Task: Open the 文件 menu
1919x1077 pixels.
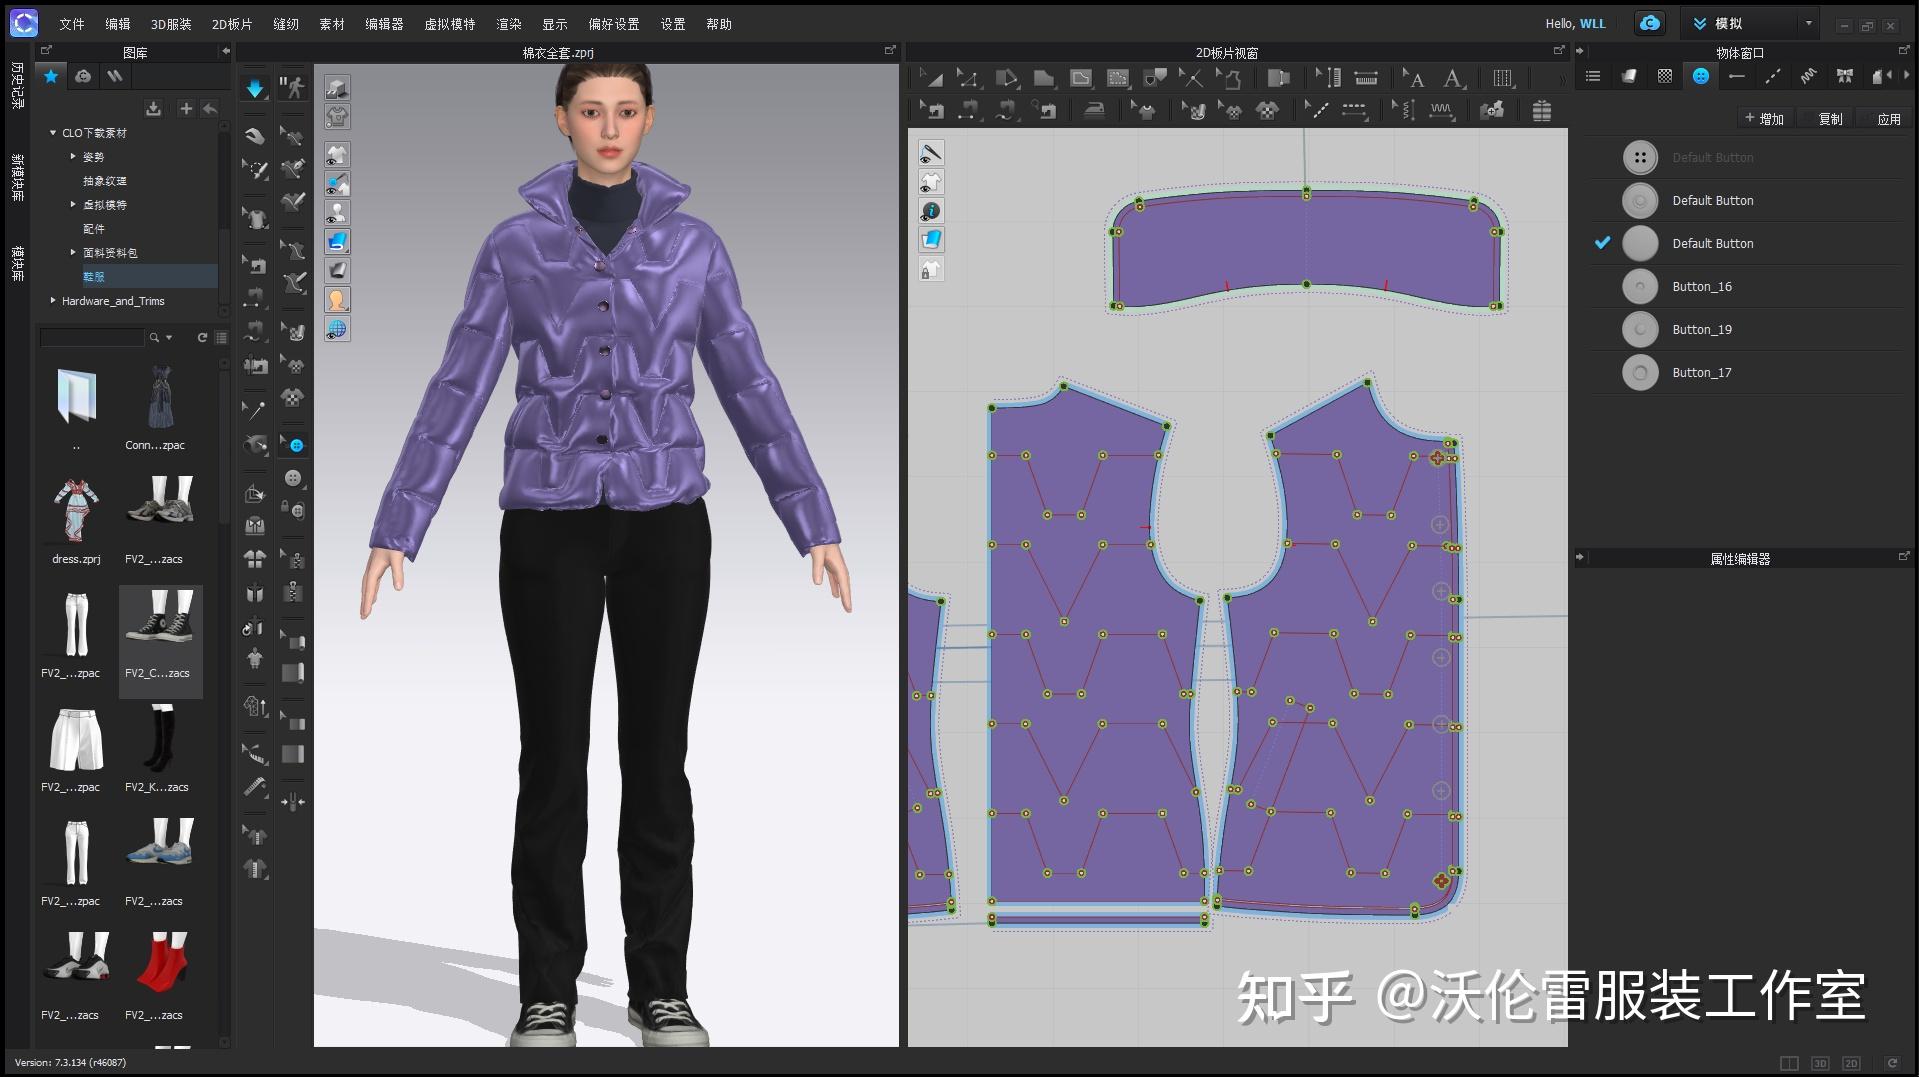Action: pos(71,24)
